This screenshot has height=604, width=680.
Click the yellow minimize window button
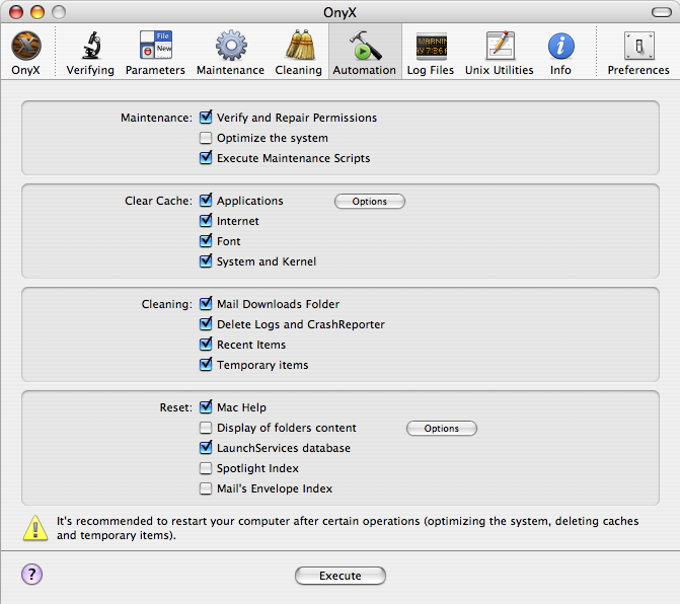tap(37, 12)
